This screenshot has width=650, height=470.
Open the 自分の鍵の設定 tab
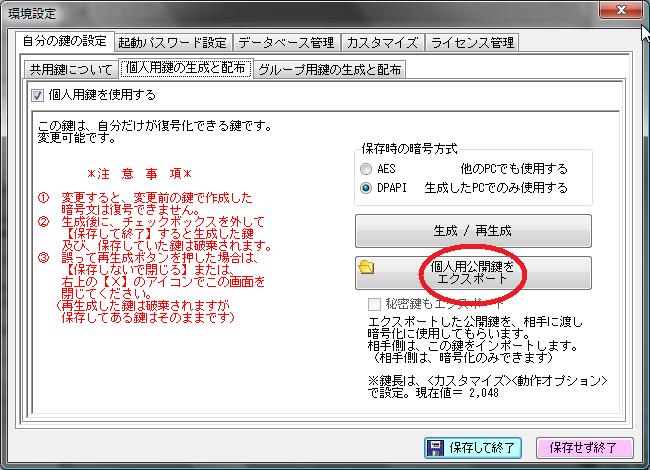click(x=65, y=41)
